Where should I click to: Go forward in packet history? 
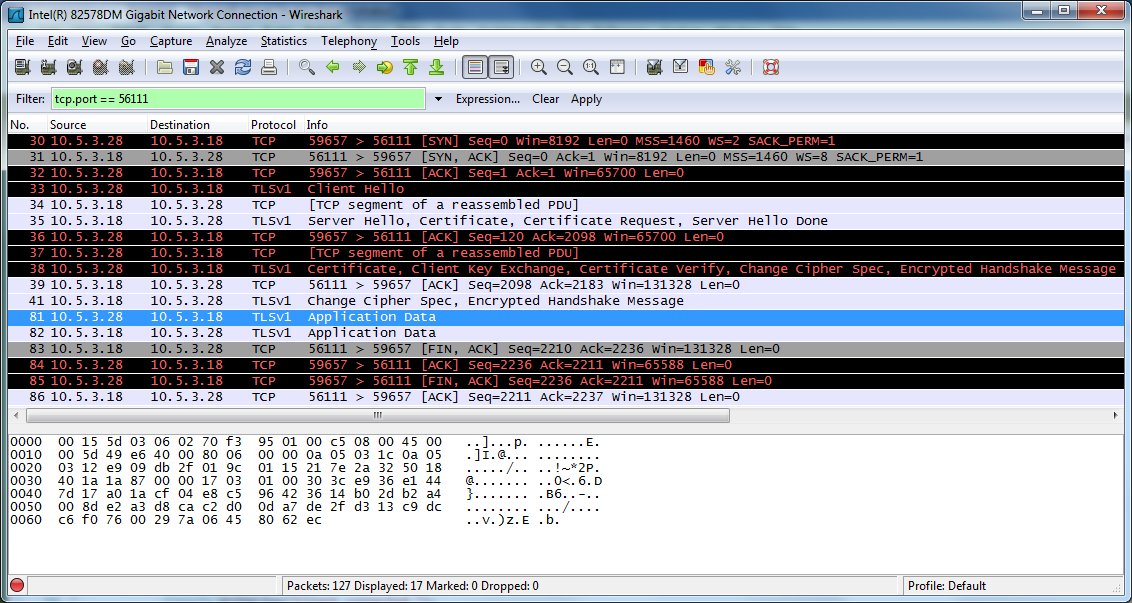tap(359, 67)
